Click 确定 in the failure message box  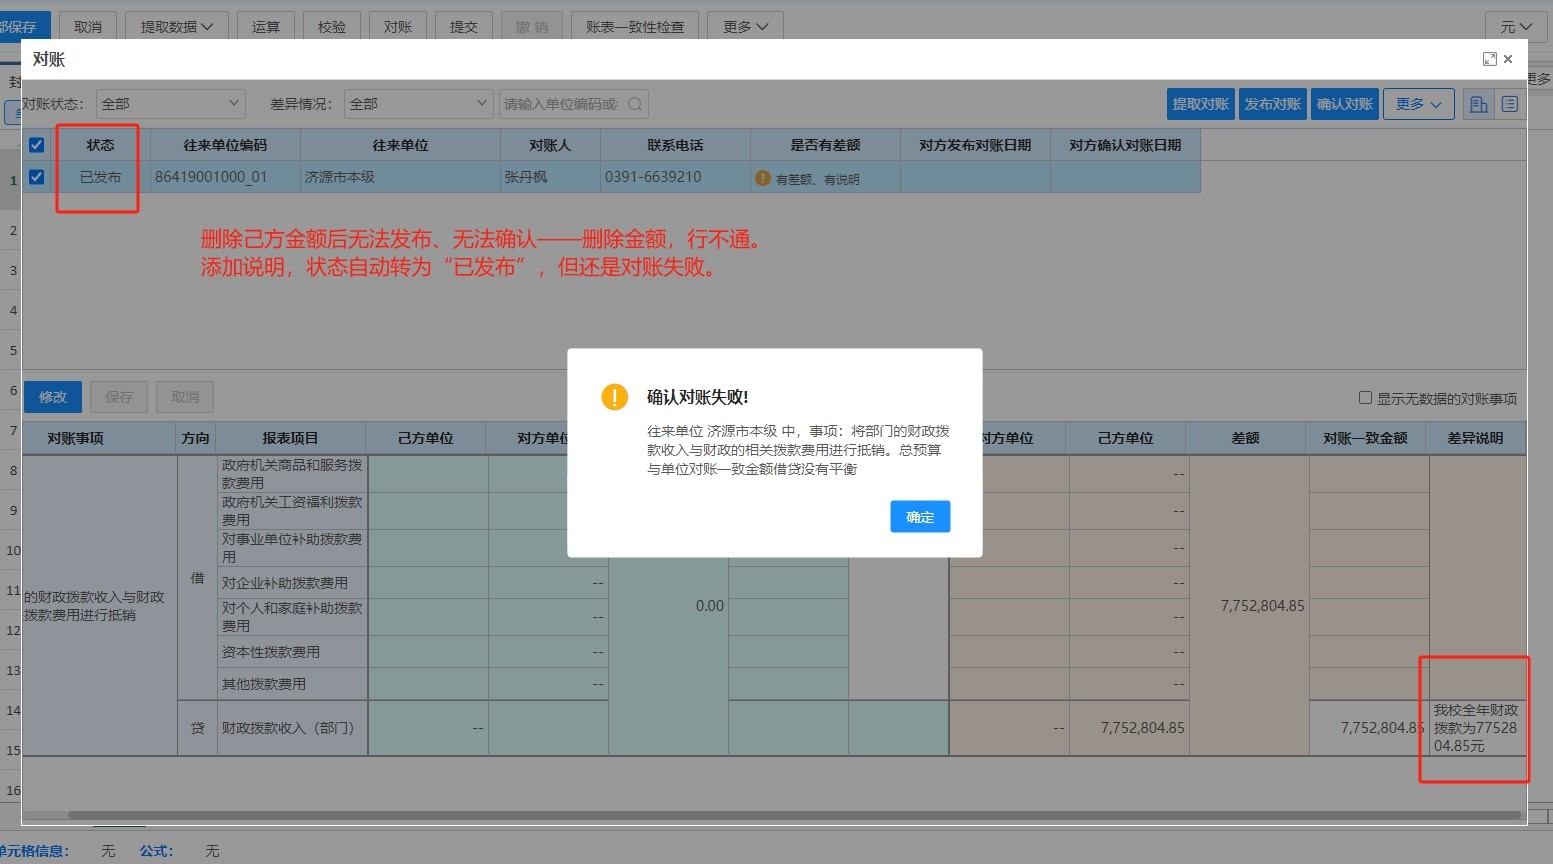920,517
